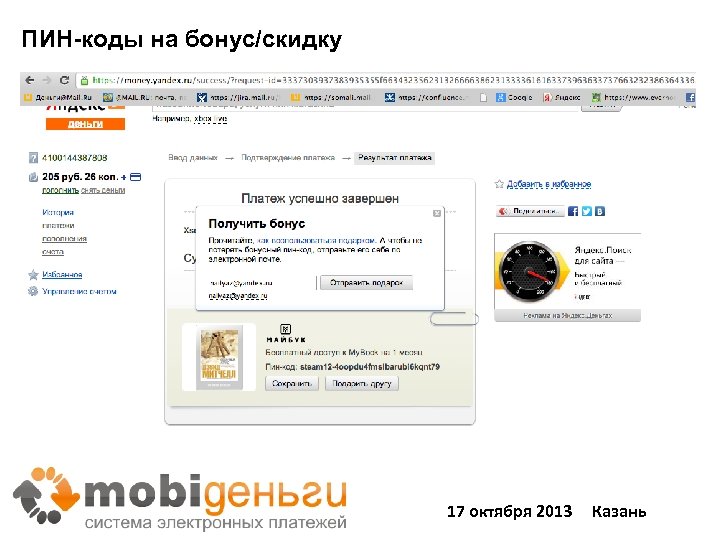This screenshot has width=720, height=540.
Task: Open the Google bookmark
Action: (x=514, y=97)
